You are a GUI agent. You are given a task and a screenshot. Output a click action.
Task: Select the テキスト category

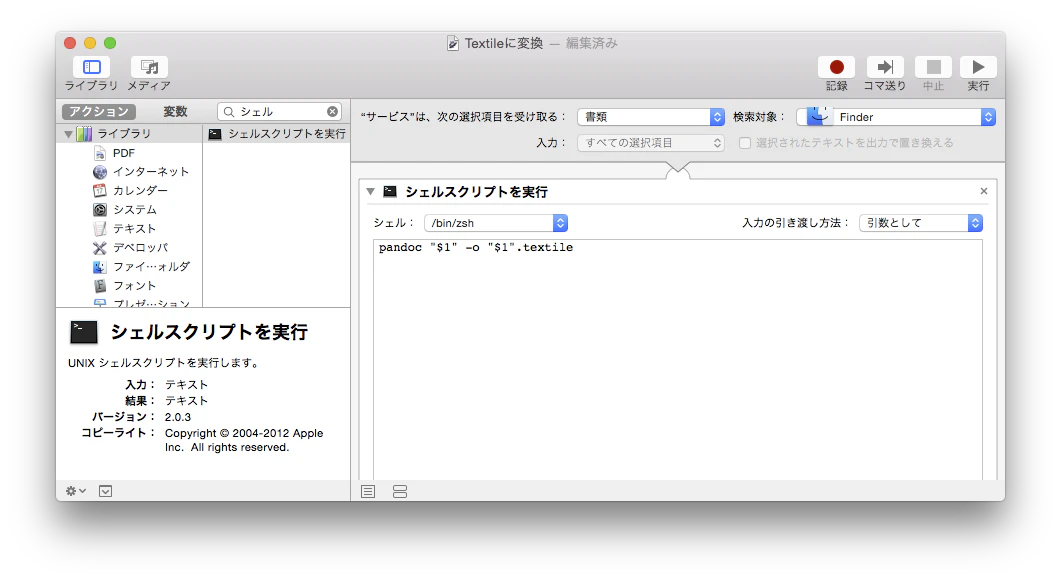135,229
